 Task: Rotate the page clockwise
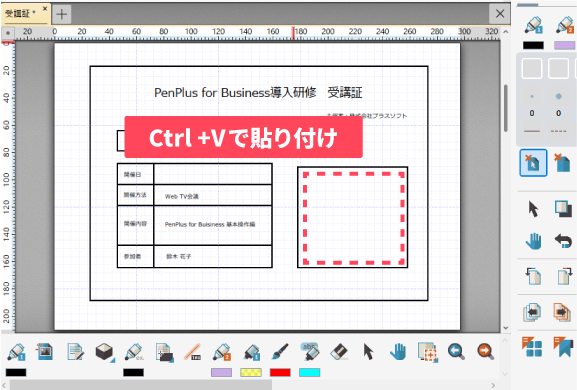click(564, 276)
